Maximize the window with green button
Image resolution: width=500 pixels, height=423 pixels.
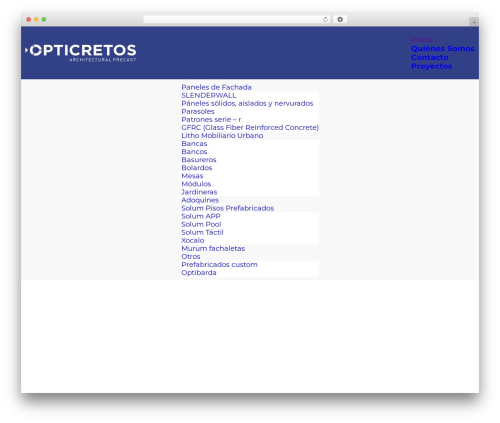coord(44,19)
